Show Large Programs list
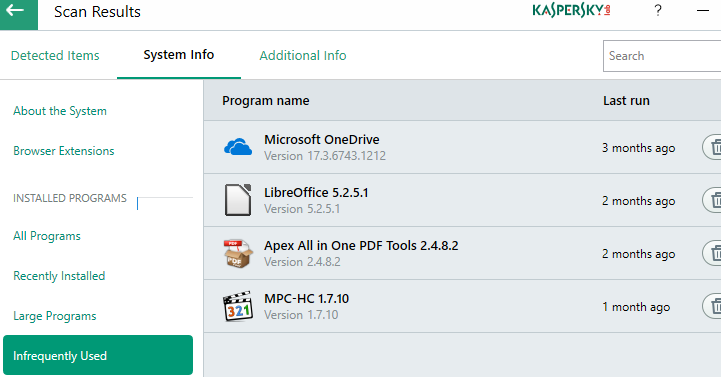Image resolution: width=721 pixels, height=377 pixels. tap(55, 316)
